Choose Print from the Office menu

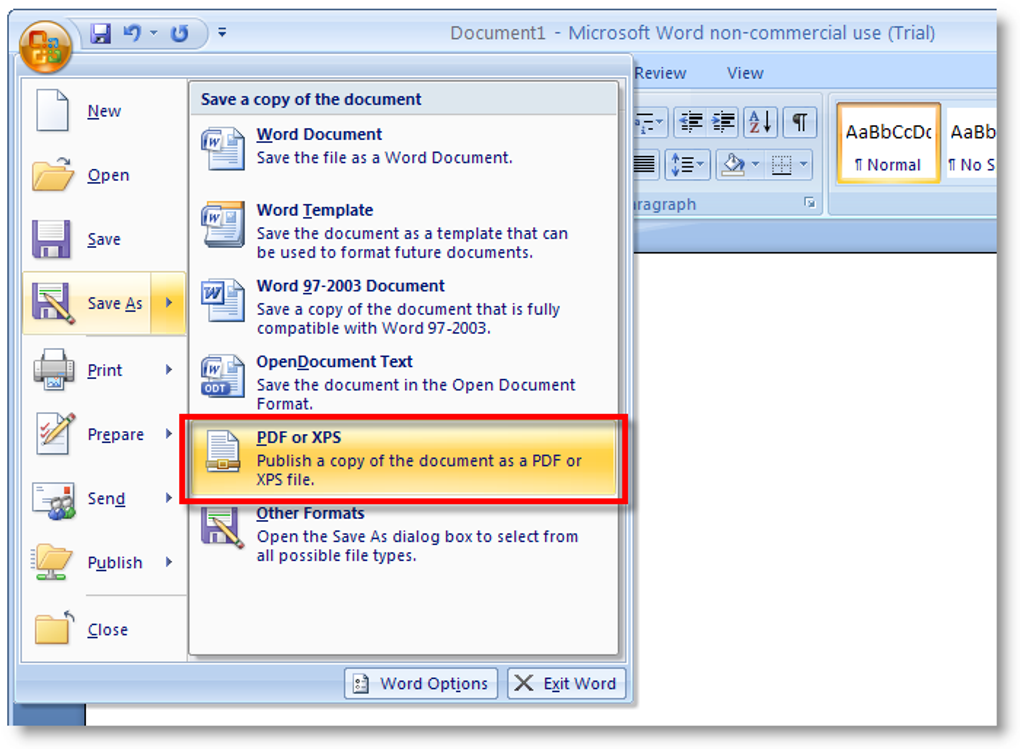(105, 370)
